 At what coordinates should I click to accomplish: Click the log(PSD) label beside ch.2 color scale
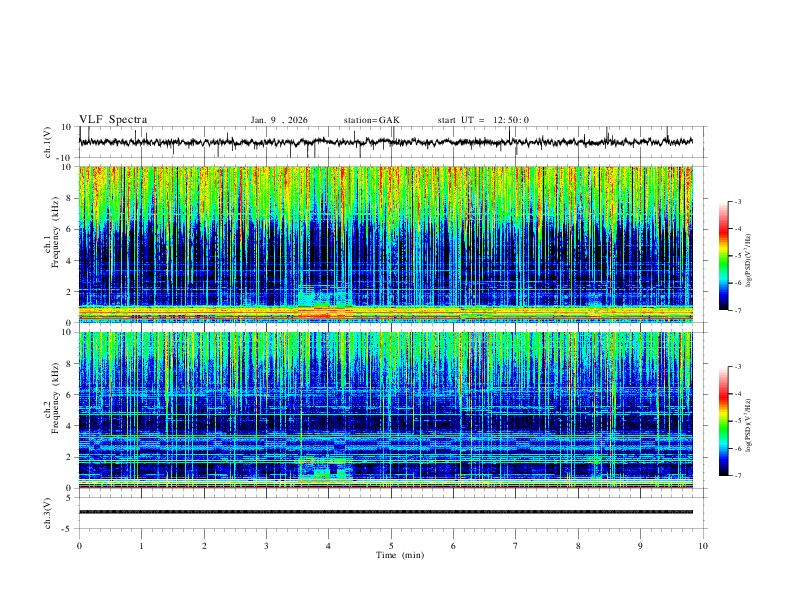[749, 425]
